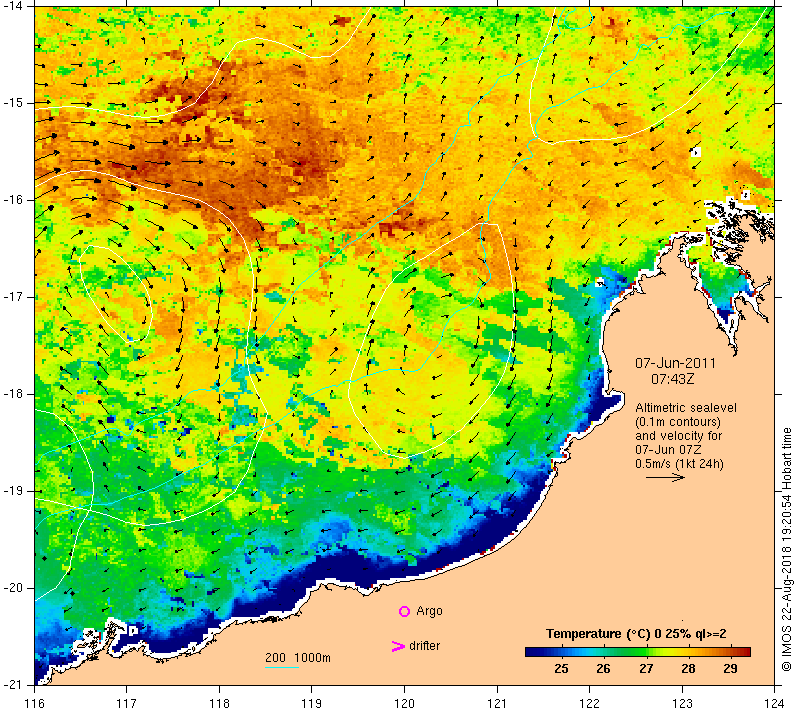This screenshot has width=800, height=710.
Task: Click the latitude axis label -20
Action: (13, 588)
